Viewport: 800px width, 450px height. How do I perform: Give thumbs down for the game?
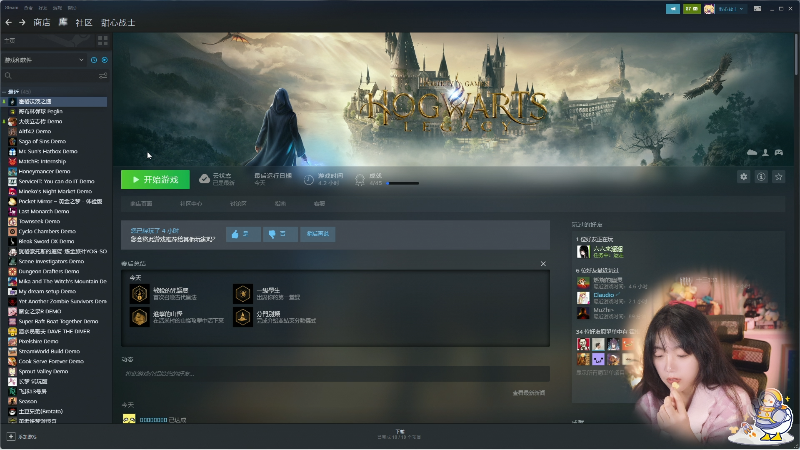point(280,234)
